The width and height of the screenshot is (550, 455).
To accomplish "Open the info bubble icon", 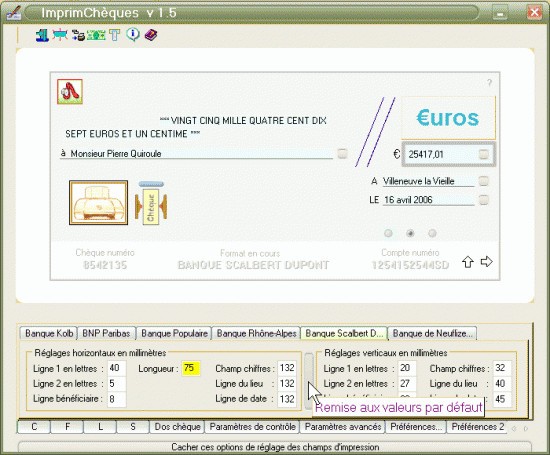I will coord(133,34).
